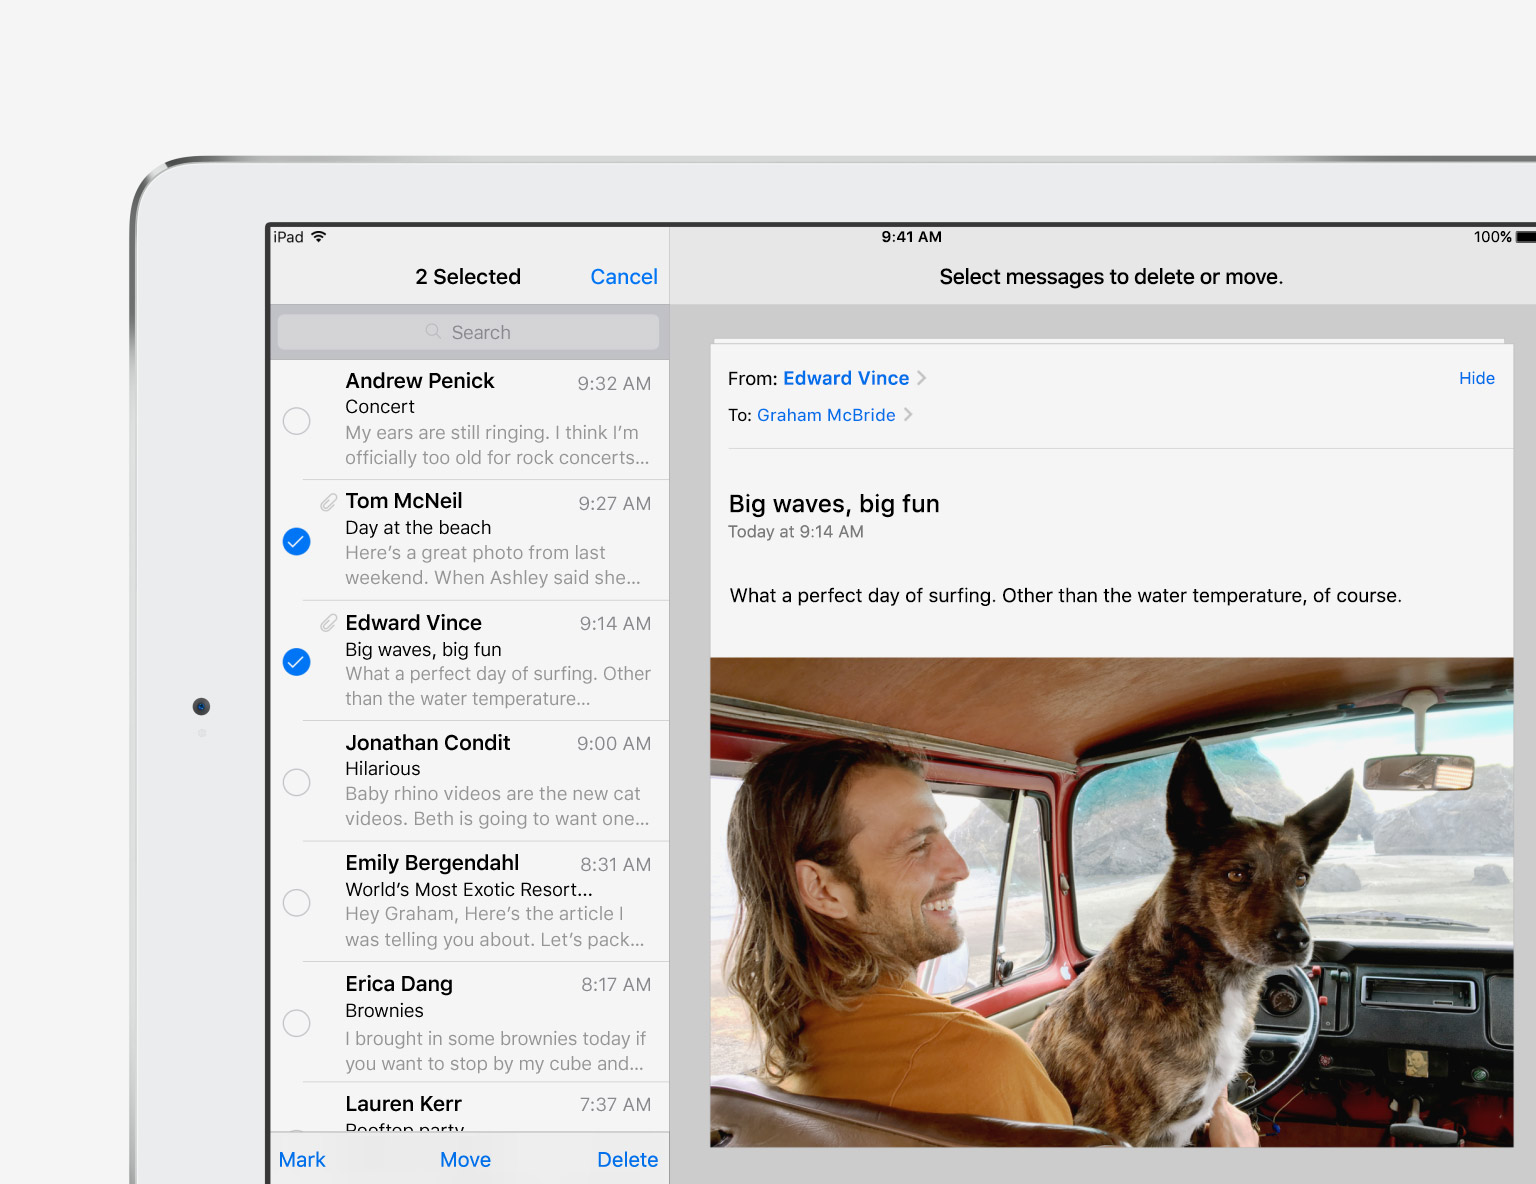Expand recipient chevron next to Graham McBride
Image resolution: width=1536 pixels, height=1184 pixels.
(x=908, y=415)
